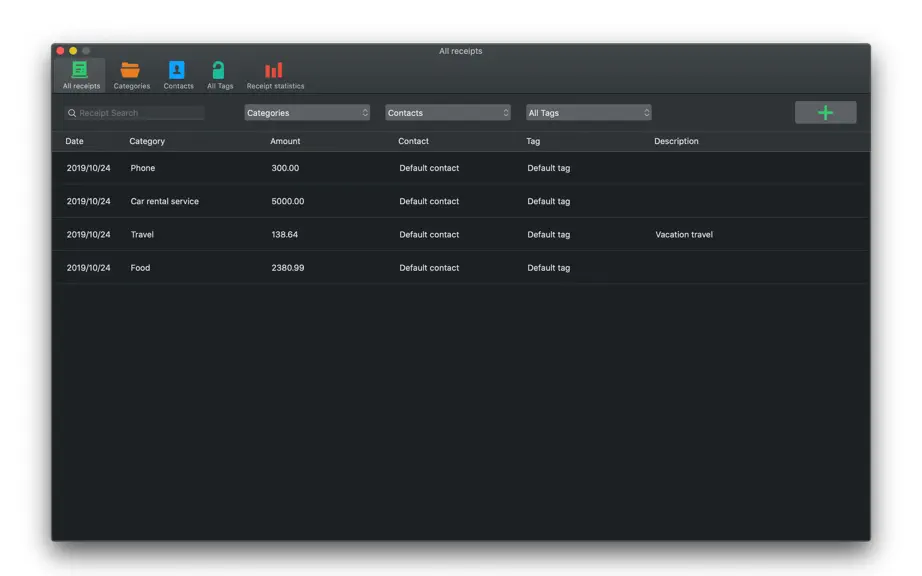
Task: Click Default contact in the Food row
Action: point(429,267)
